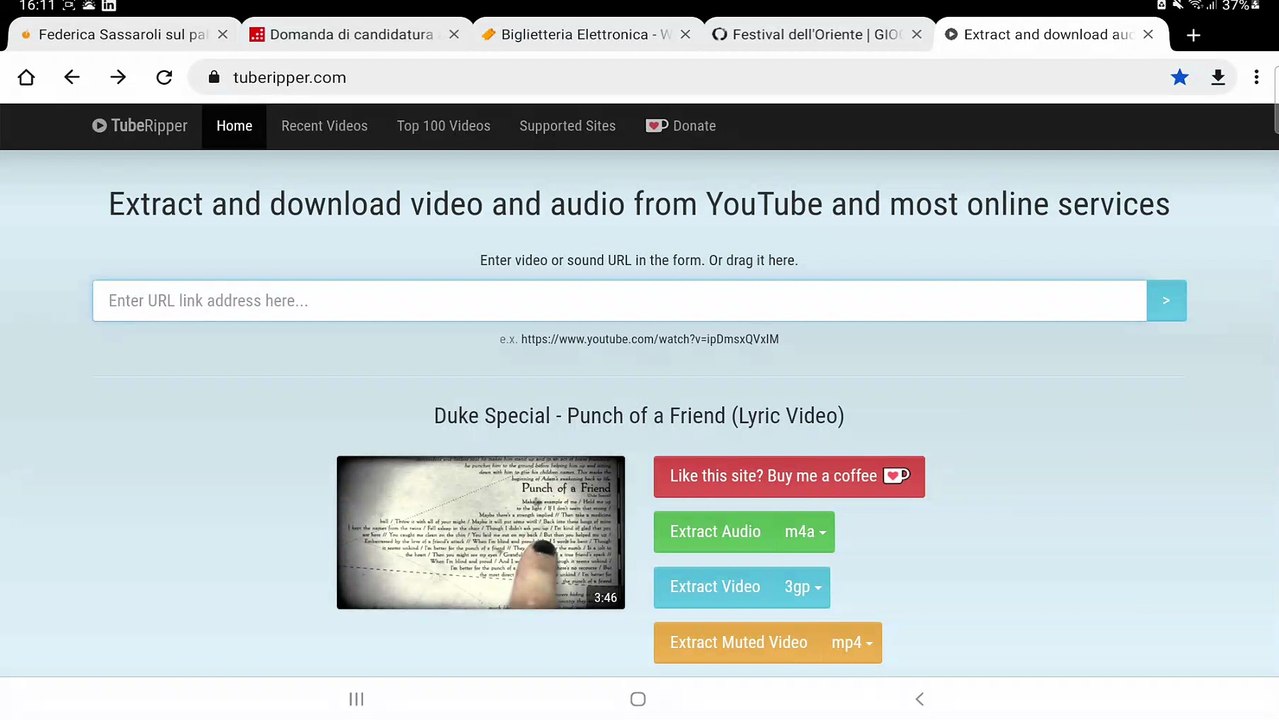Image resolution: width=1279 pixels, height=720 pixels.
Task: Open the 3gp video format dropdown
Action: pyautogui.click(x=803, y=587)
